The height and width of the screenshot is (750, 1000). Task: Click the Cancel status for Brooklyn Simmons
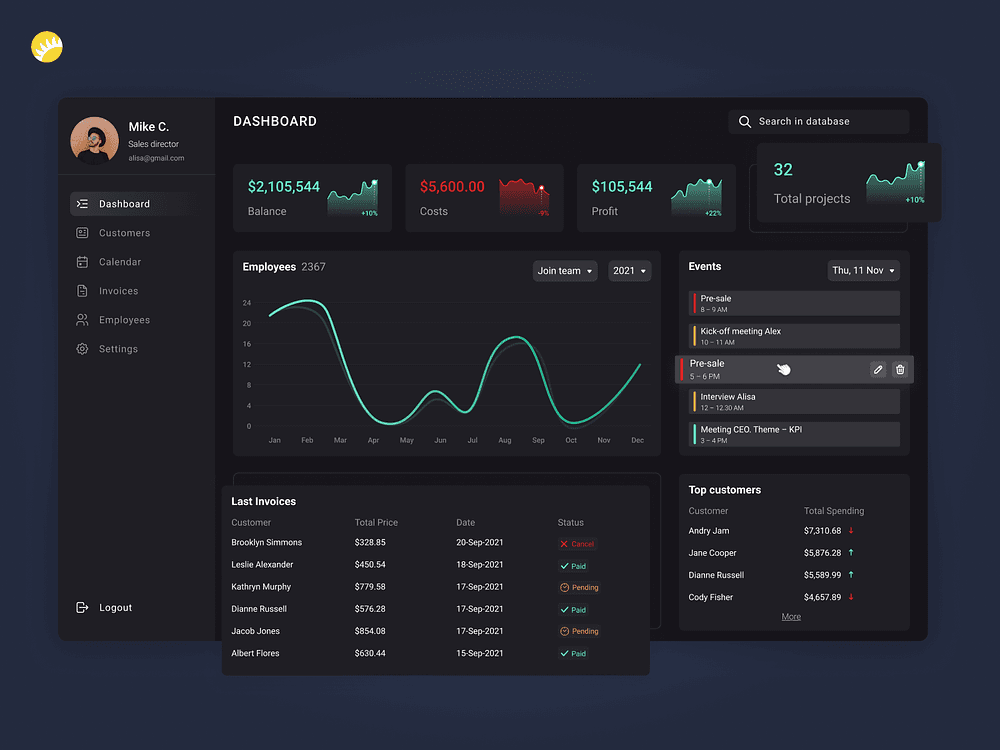tap(577, 544)
